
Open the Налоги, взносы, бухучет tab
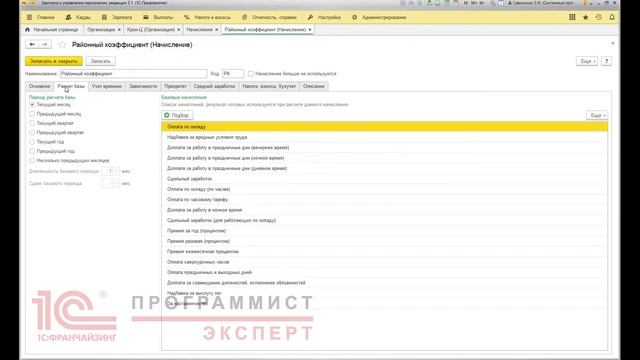pyautogui.click(x=269, y=87)
